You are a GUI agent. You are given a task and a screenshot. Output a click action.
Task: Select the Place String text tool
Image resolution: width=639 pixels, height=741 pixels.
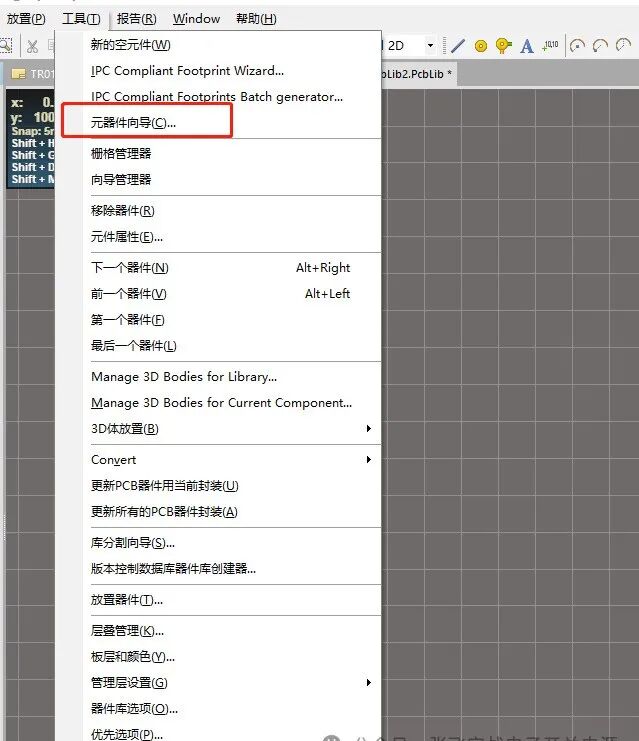[x=527, y=46]
